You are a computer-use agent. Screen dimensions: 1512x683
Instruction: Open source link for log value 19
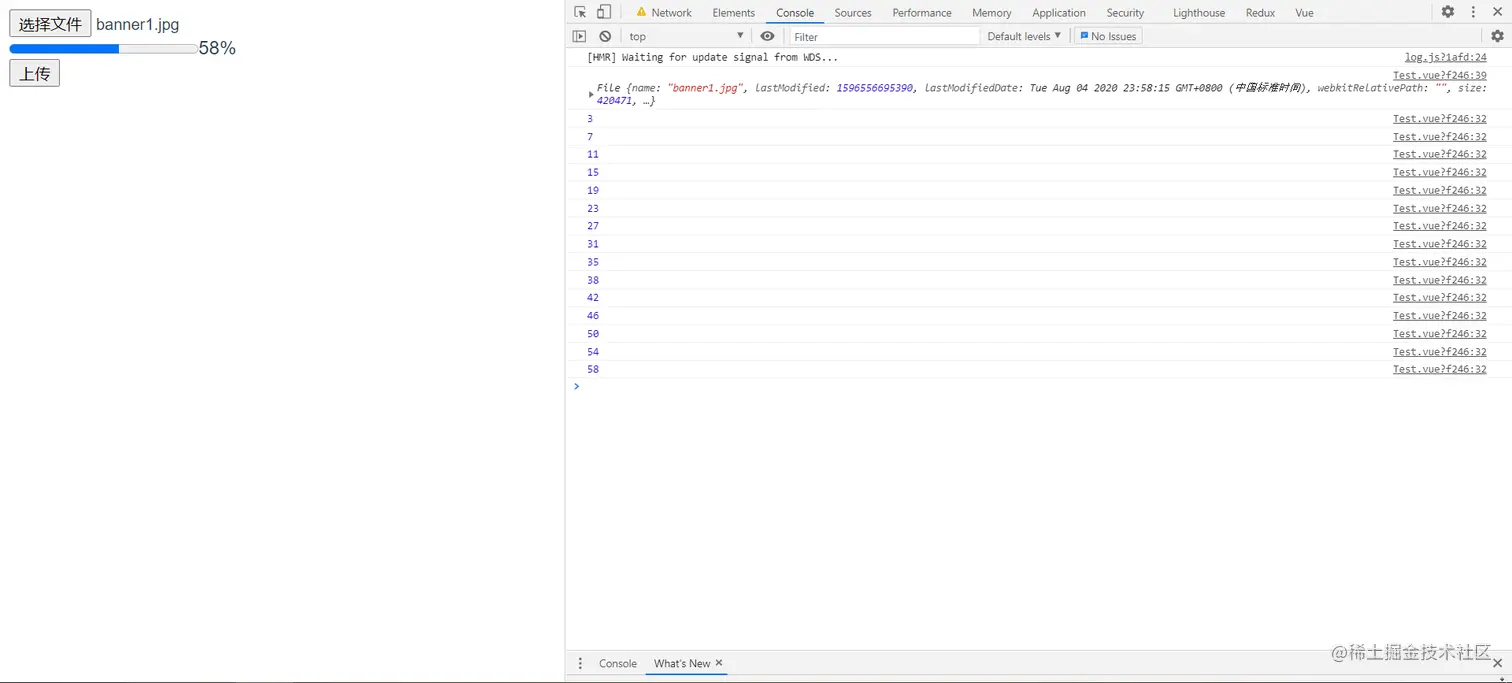pos(1439,190)
